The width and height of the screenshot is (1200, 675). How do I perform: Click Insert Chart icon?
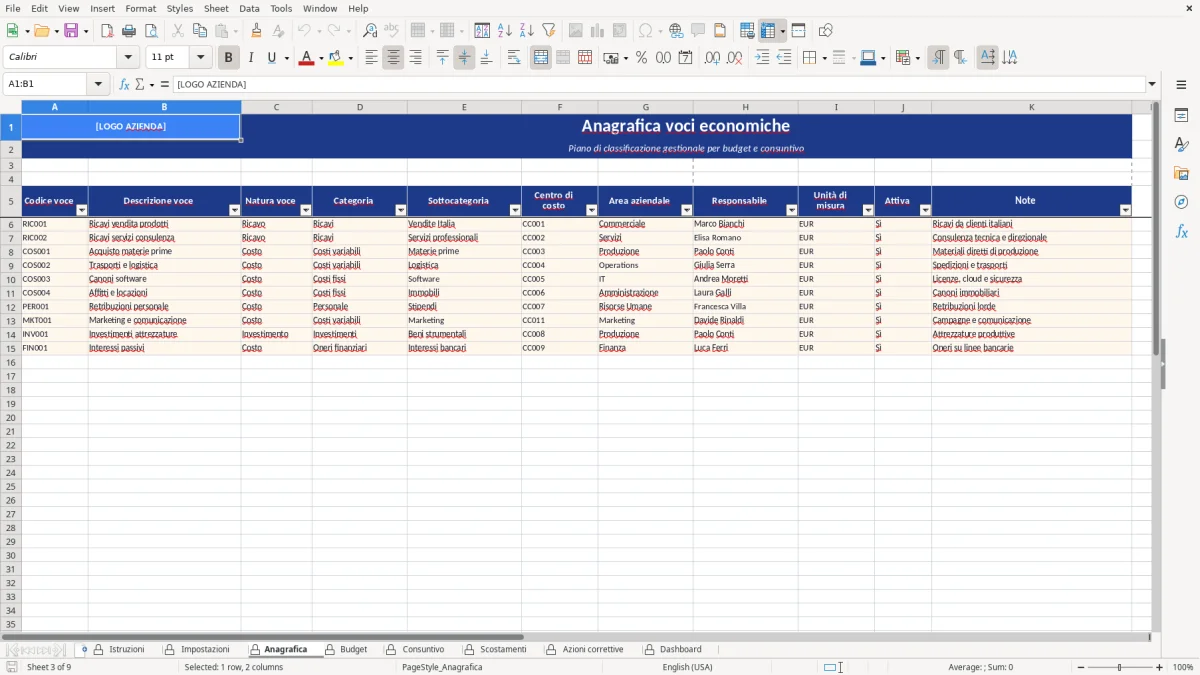pyautogui.click(x=598, y=31)
